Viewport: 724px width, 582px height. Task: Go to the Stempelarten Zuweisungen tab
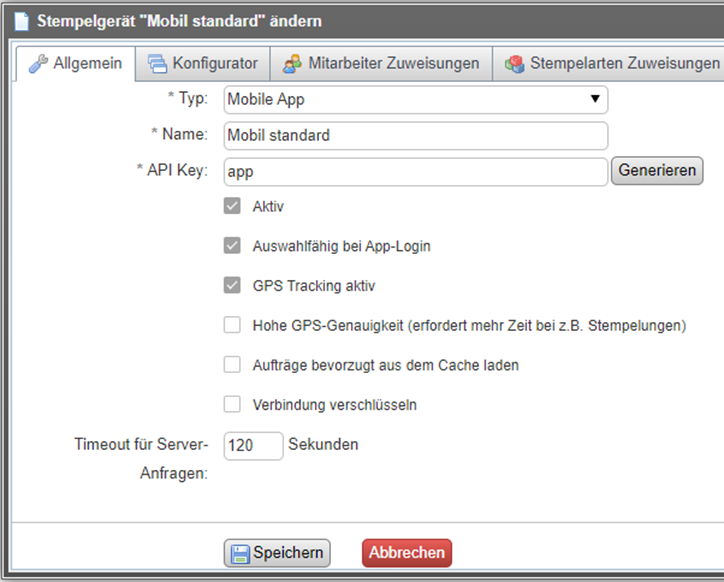624,64
